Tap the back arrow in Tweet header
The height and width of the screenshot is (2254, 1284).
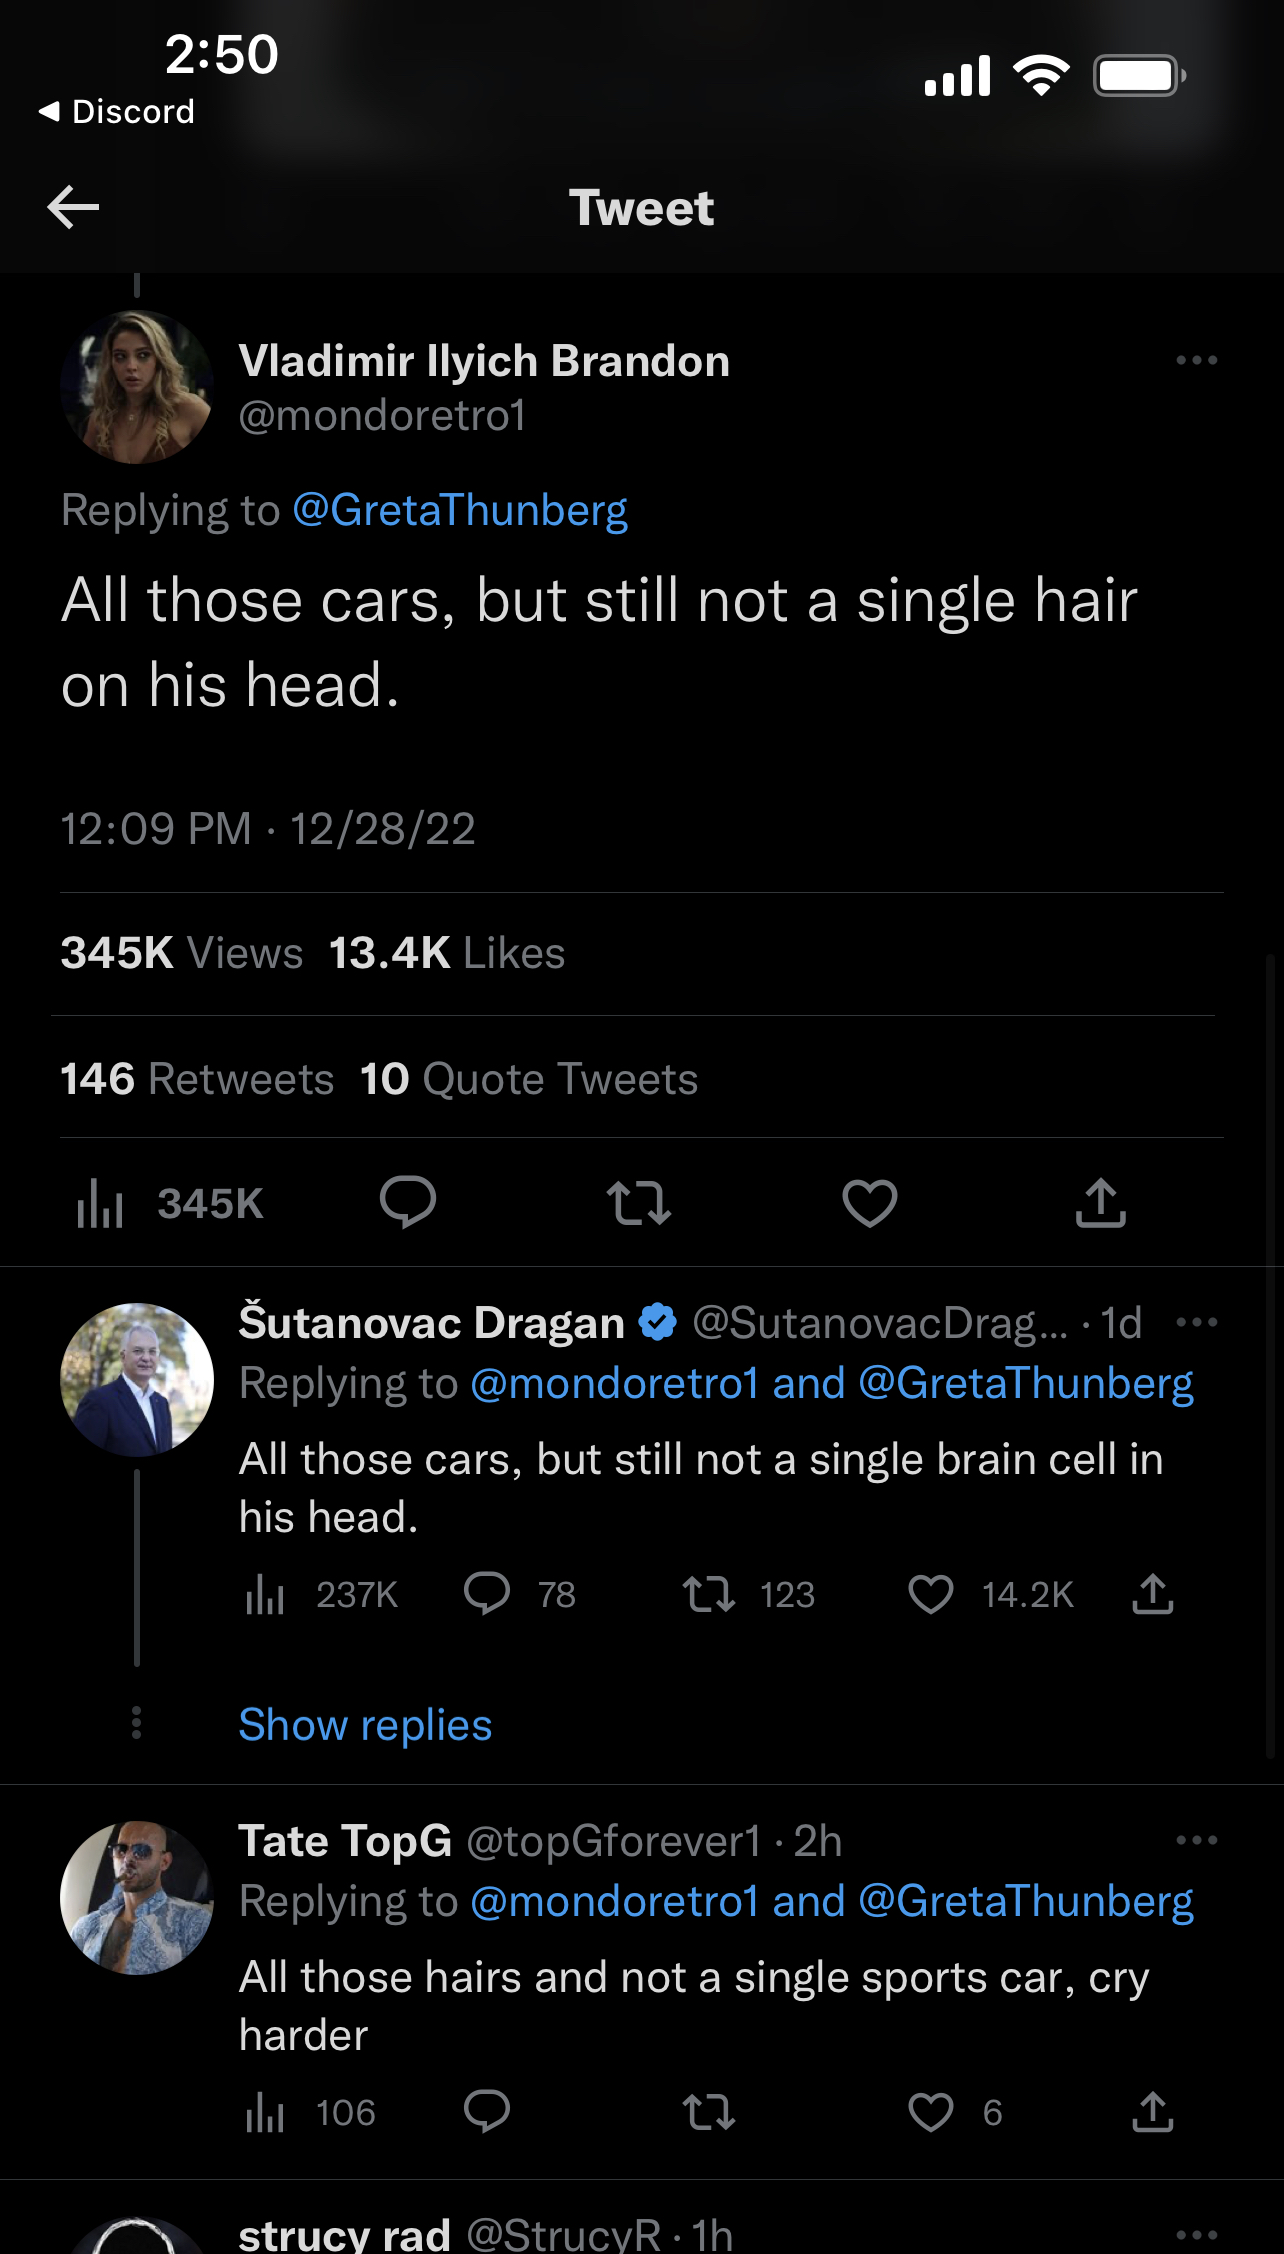pyautogui.click(x=73, y=207)
